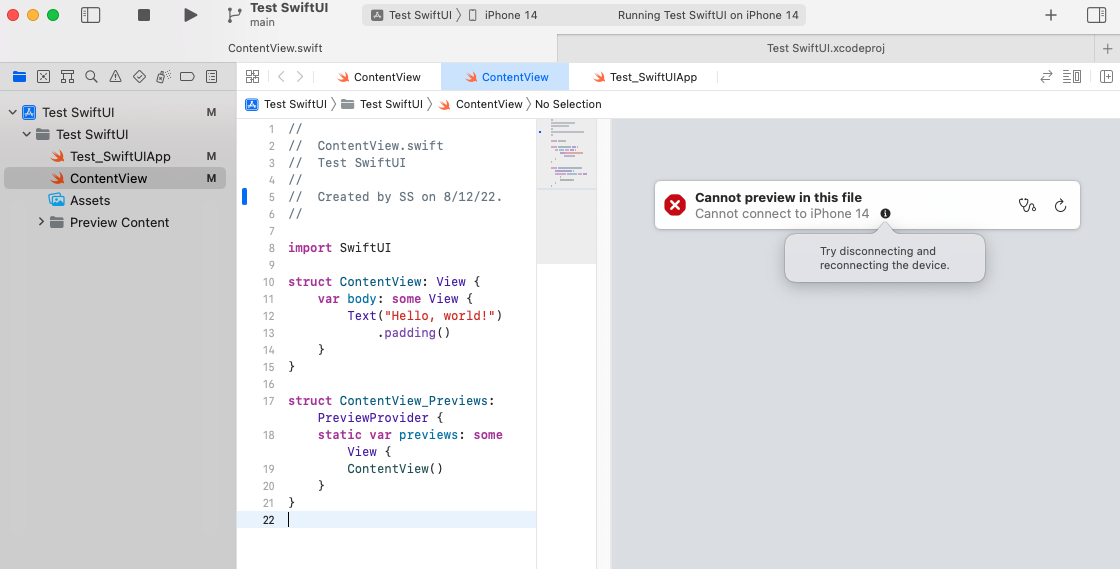Show the Test navigator
The image size is (1120, 569).
(x=139, y=76)
